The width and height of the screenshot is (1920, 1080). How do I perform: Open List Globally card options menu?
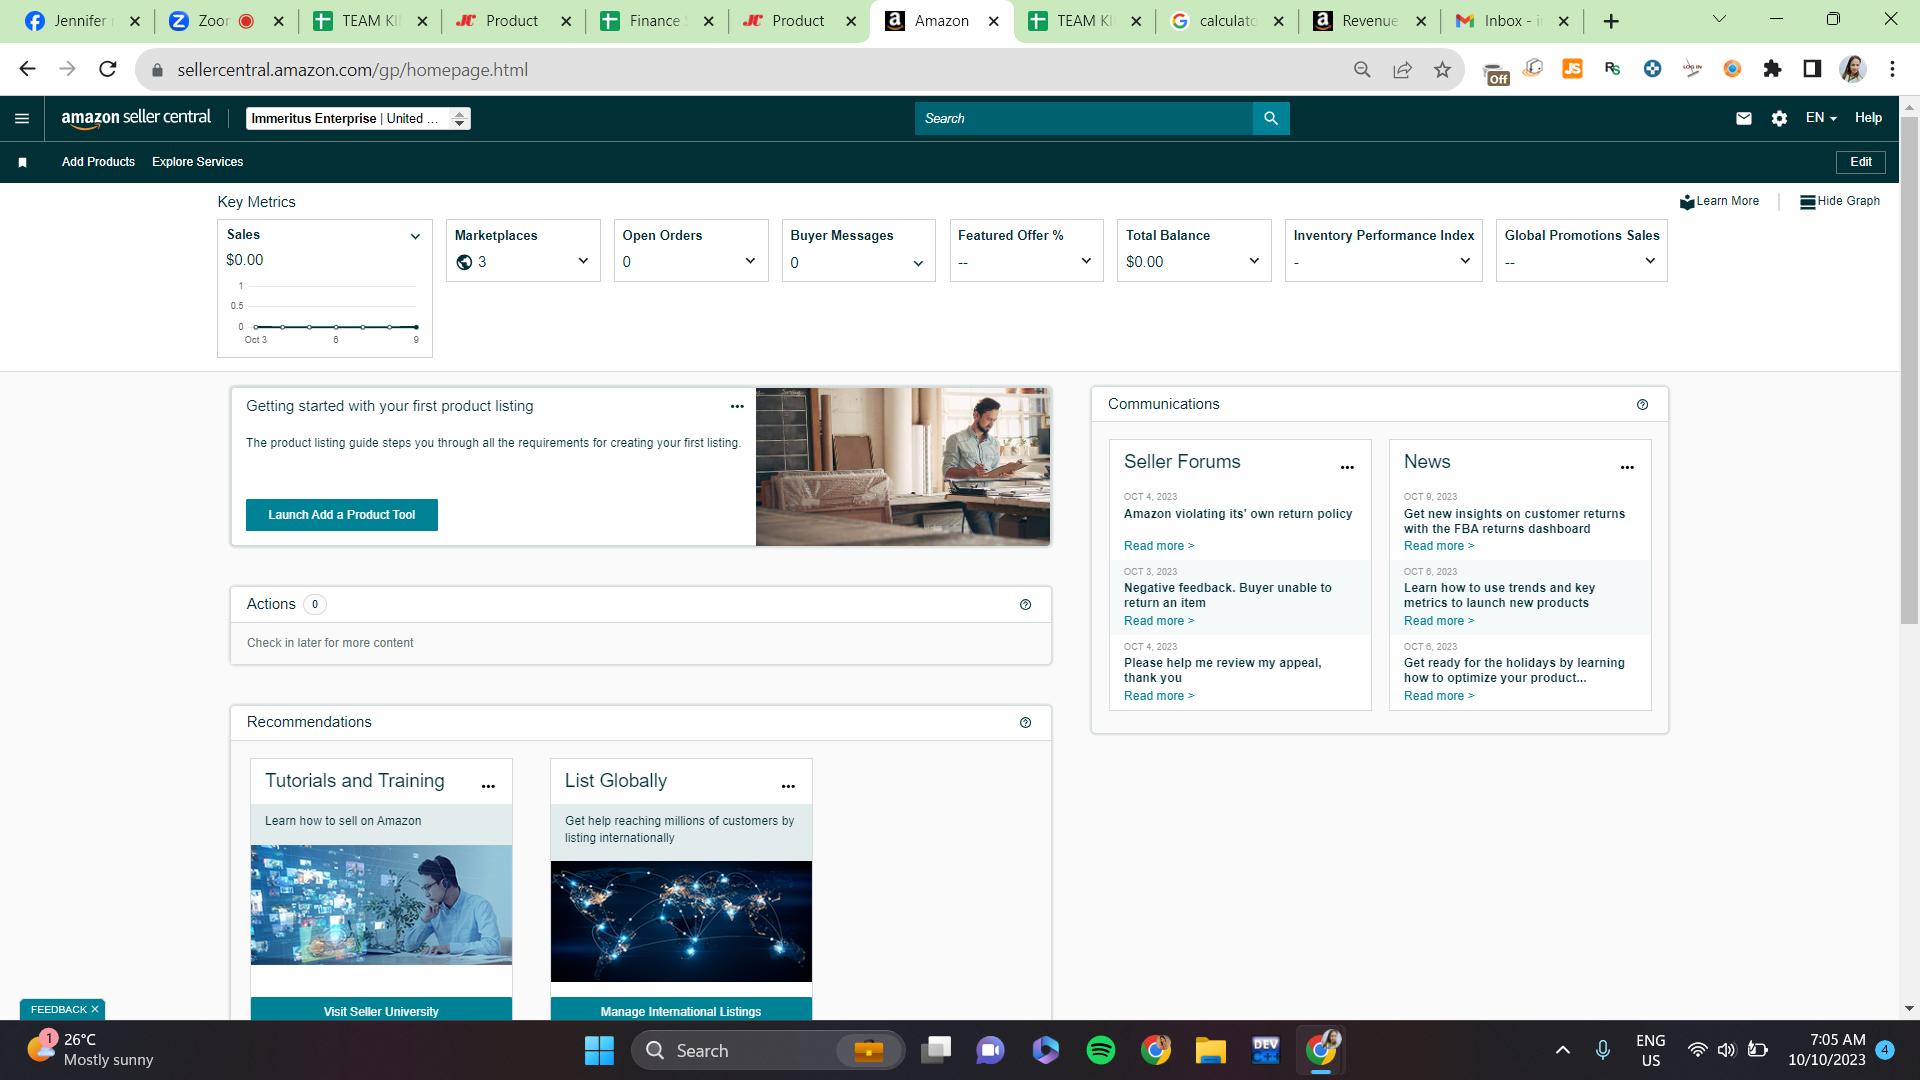pos(788,786)
